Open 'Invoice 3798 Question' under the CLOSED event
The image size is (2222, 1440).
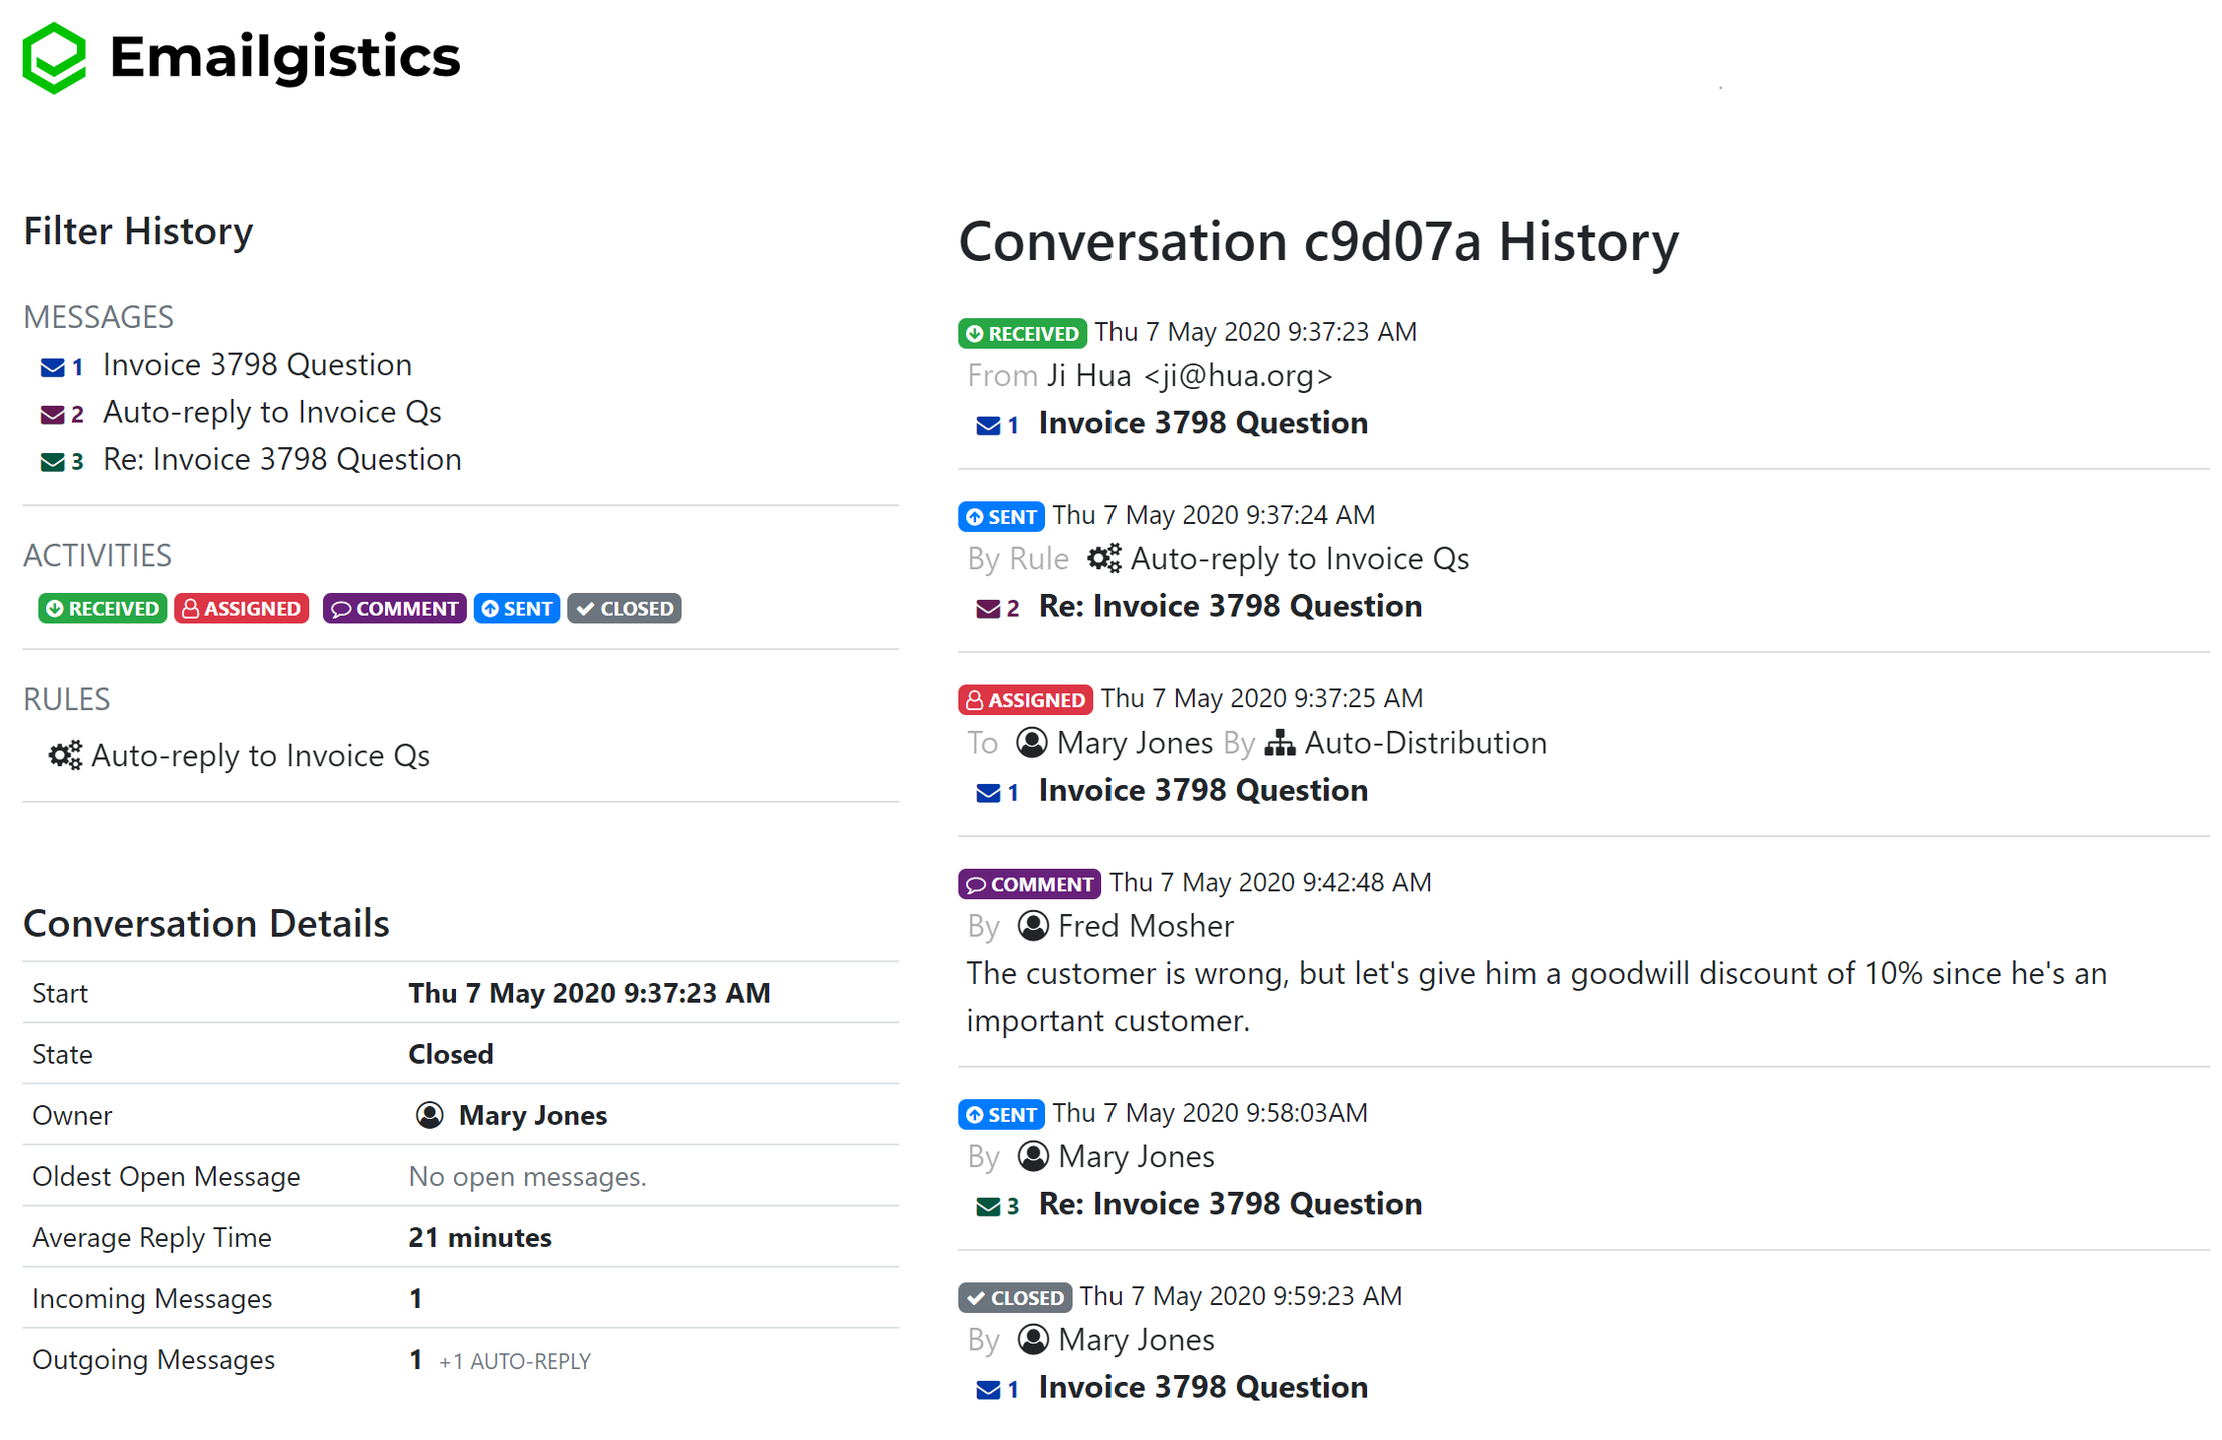click(x=1202, y=1388)
